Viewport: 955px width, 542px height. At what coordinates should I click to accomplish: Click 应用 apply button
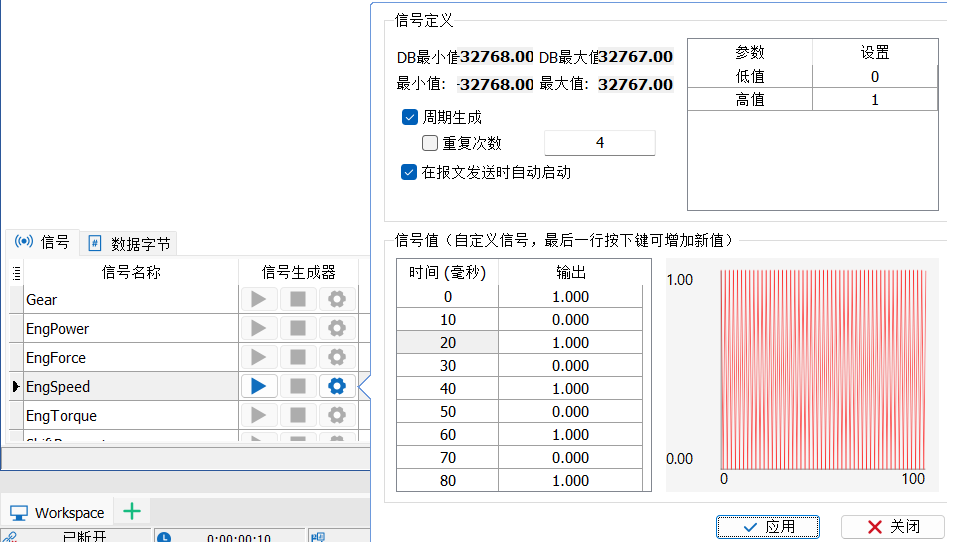tap(768, 527)
